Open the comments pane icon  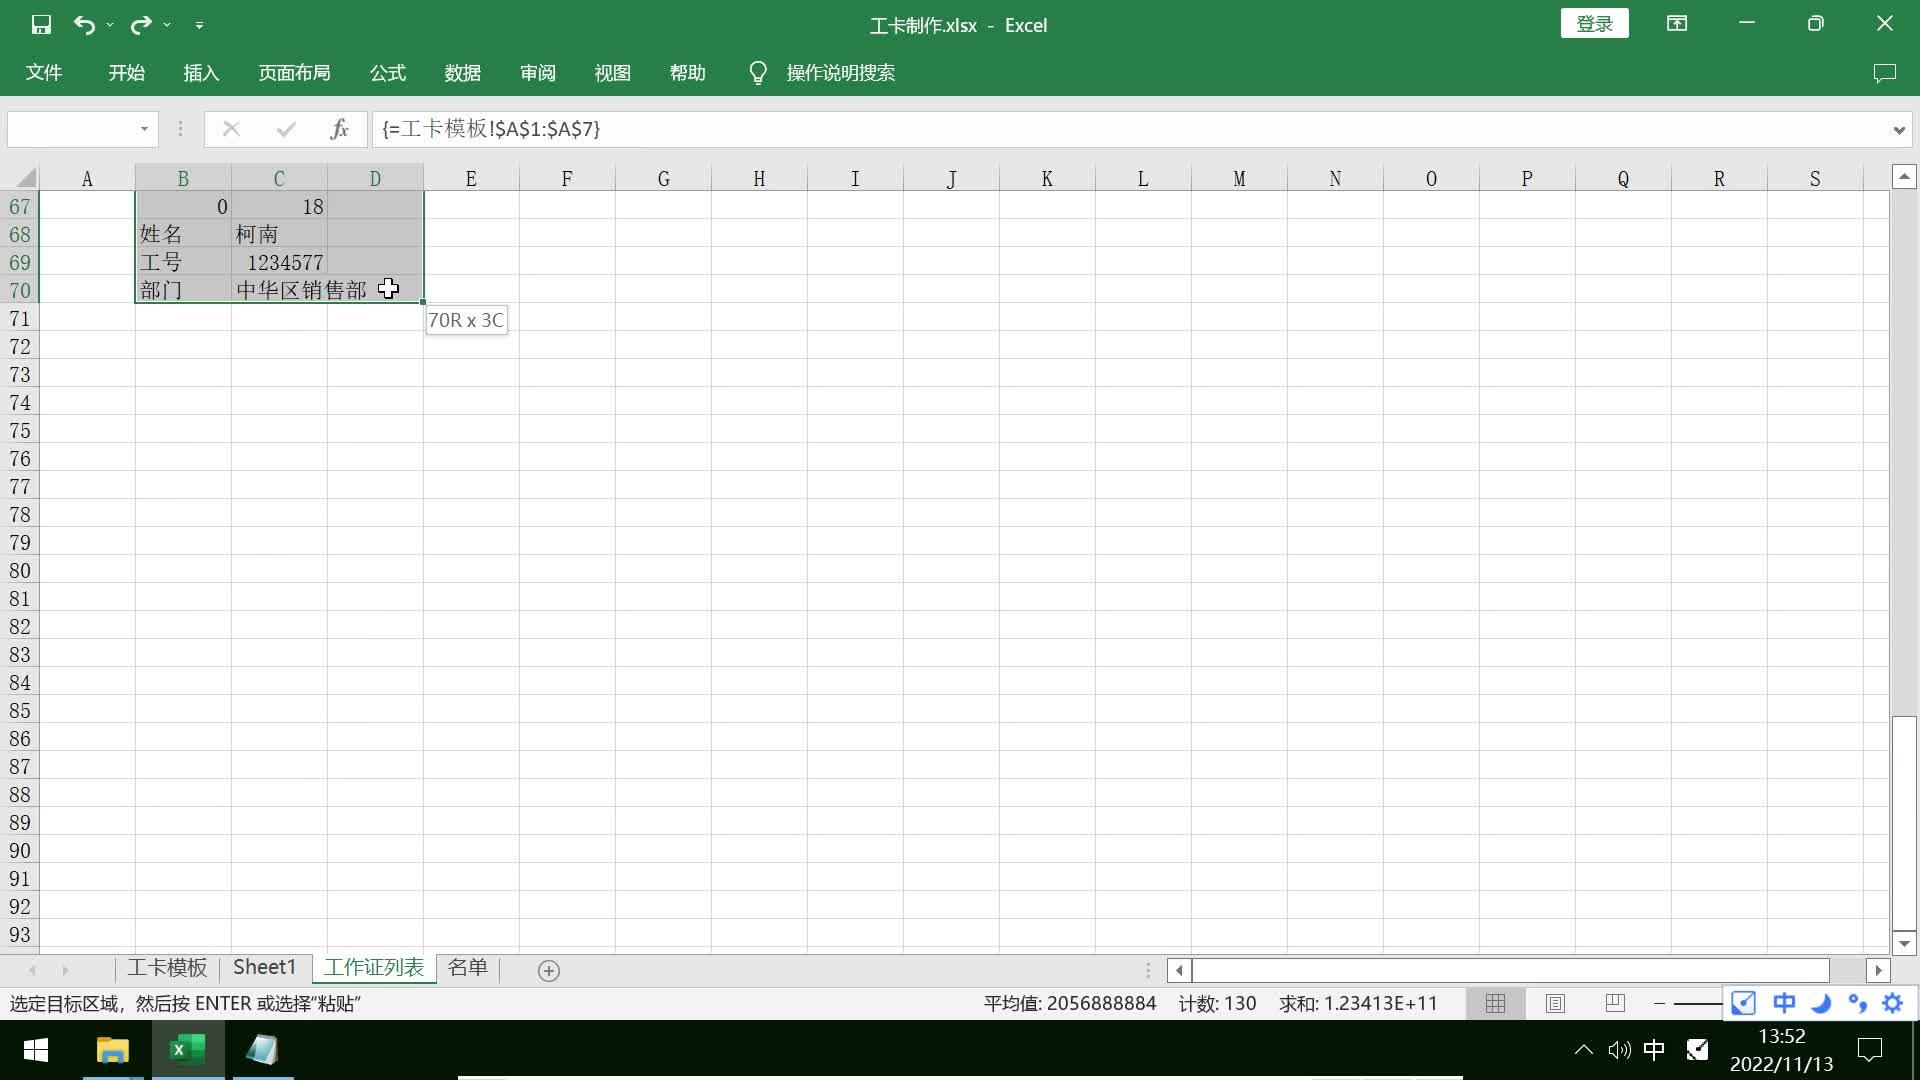click(1884, 73)
